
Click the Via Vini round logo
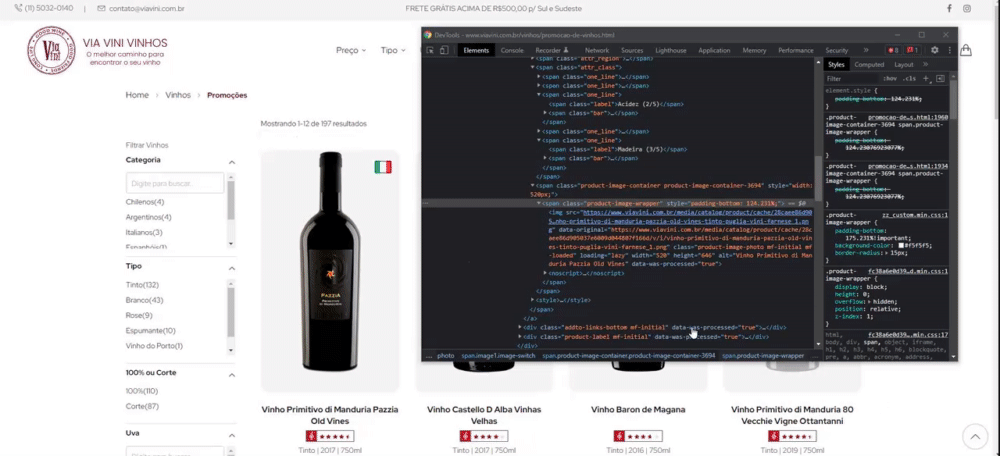click(x=51, y=50)
